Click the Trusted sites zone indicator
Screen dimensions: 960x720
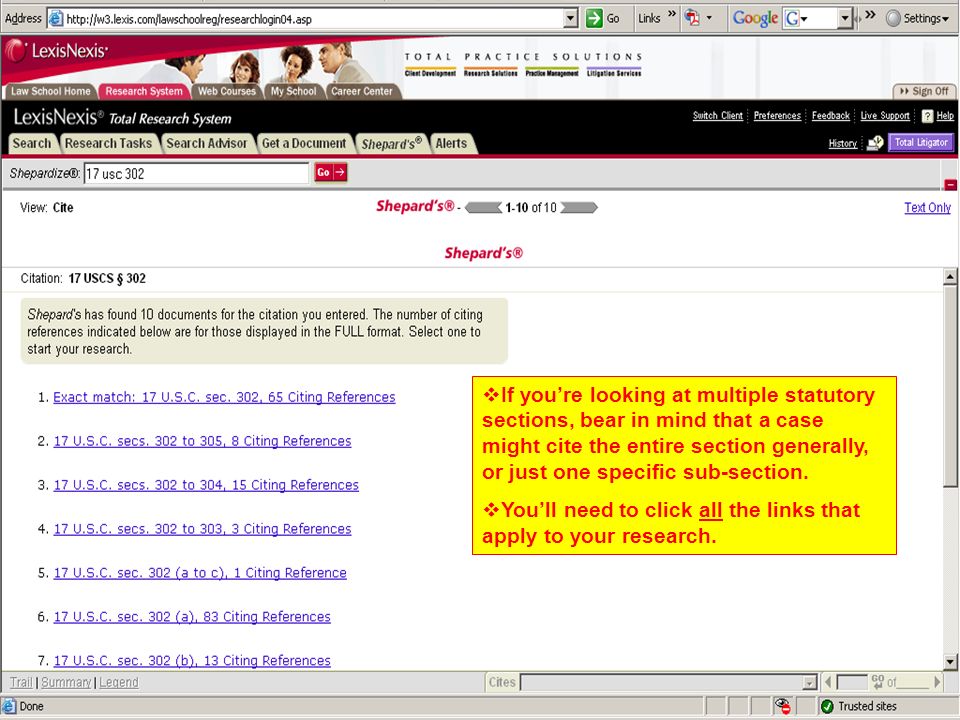858,707
